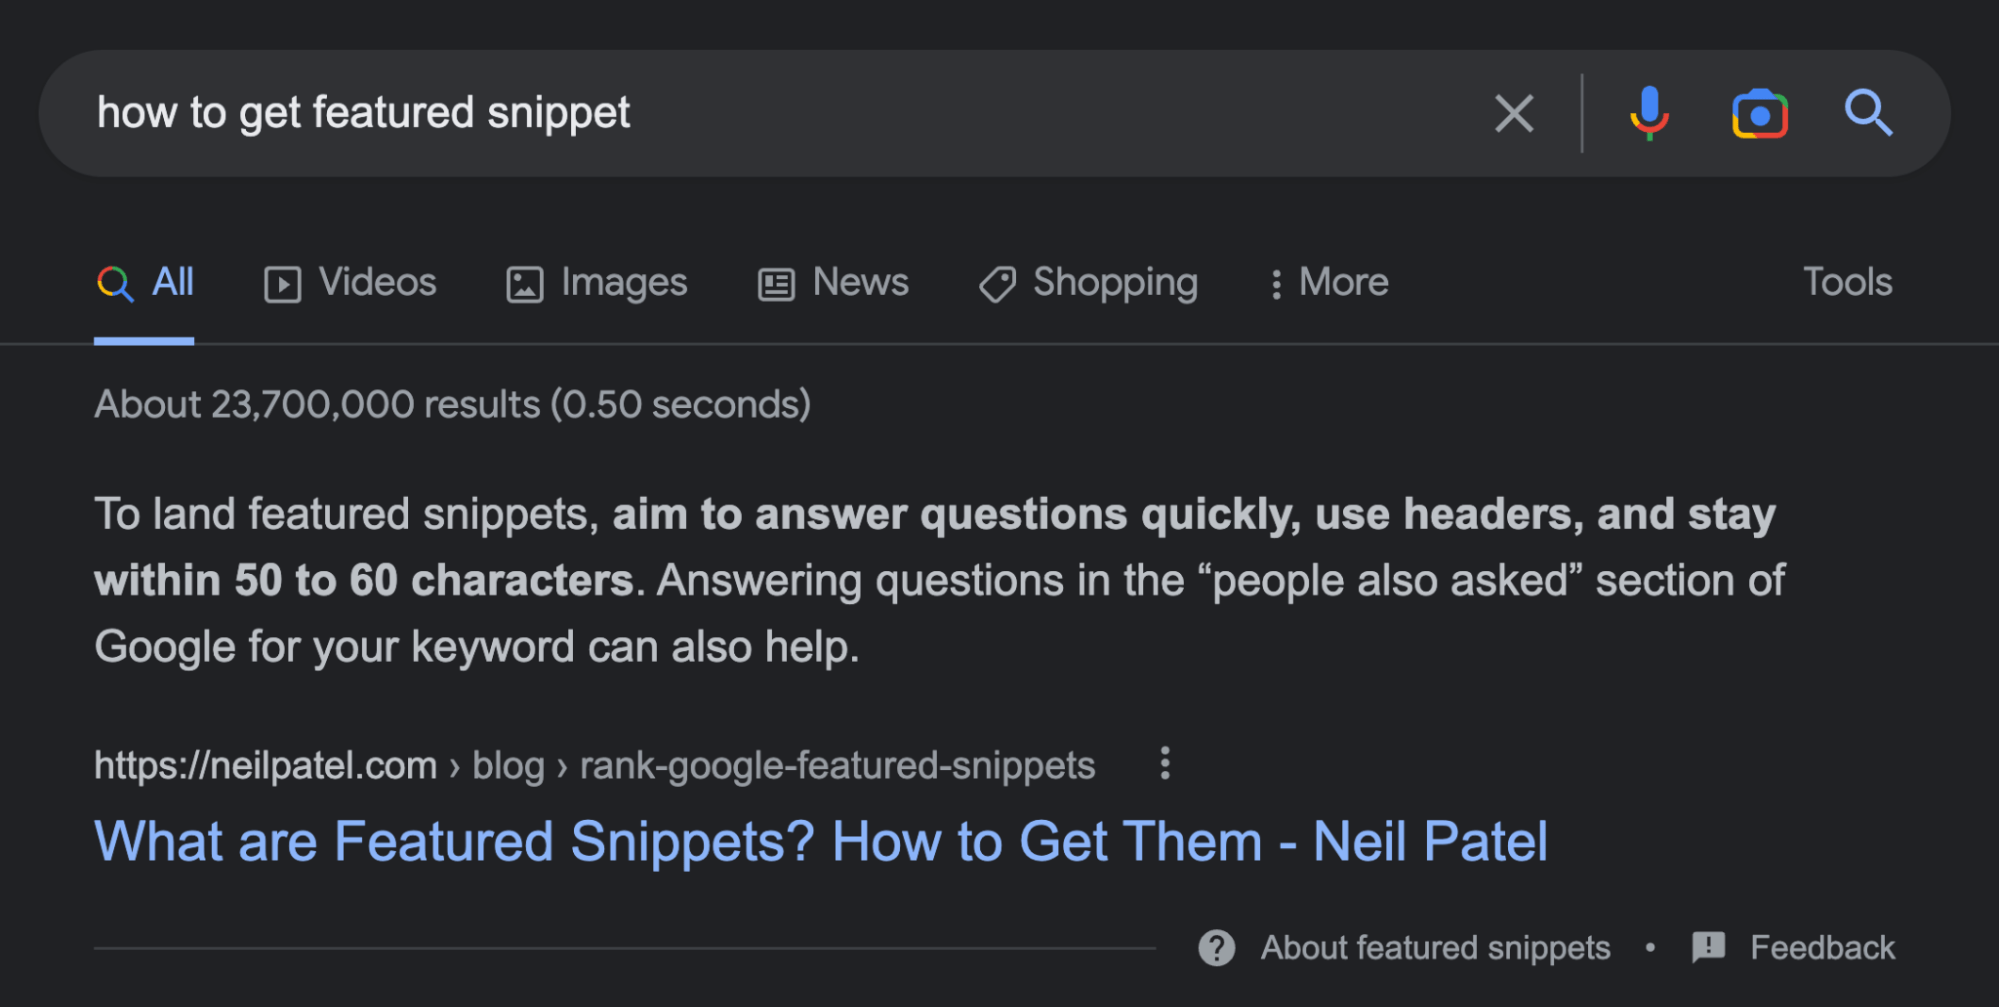Send Feedback about the snippet

pyautogui.click(x=1822, y=947)
